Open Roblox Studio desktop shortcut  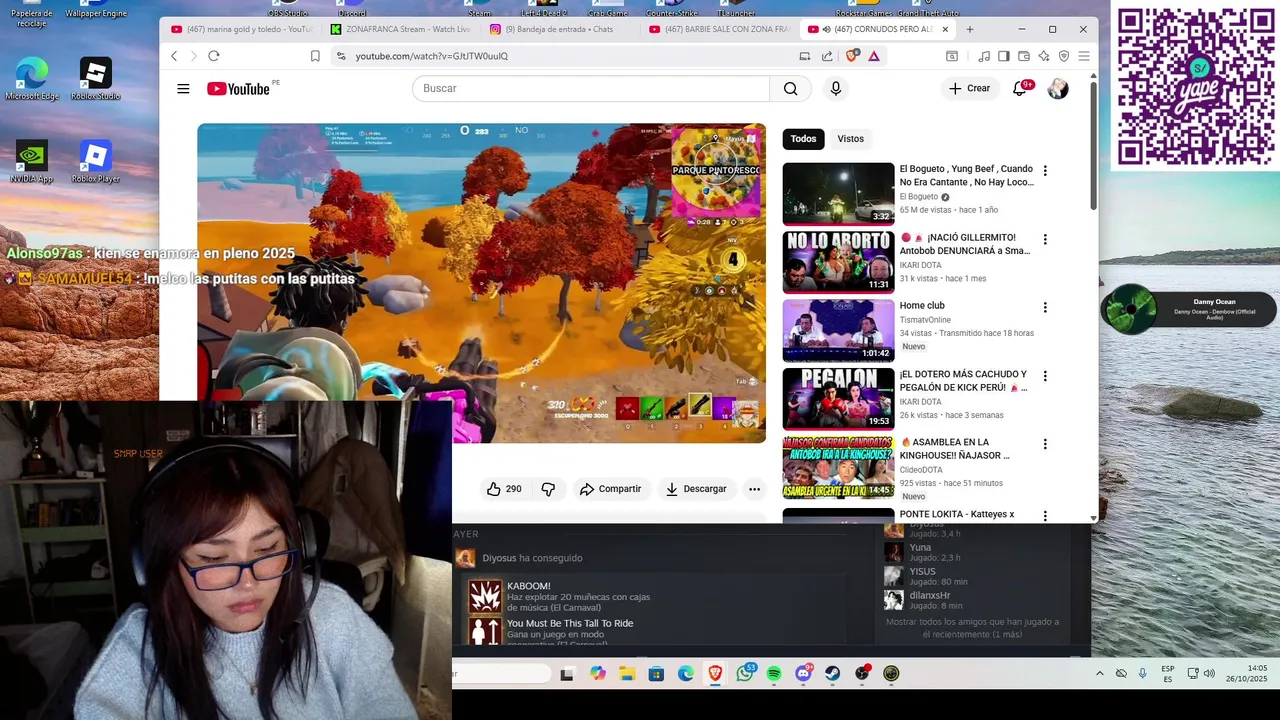click(x=96, y=79)
